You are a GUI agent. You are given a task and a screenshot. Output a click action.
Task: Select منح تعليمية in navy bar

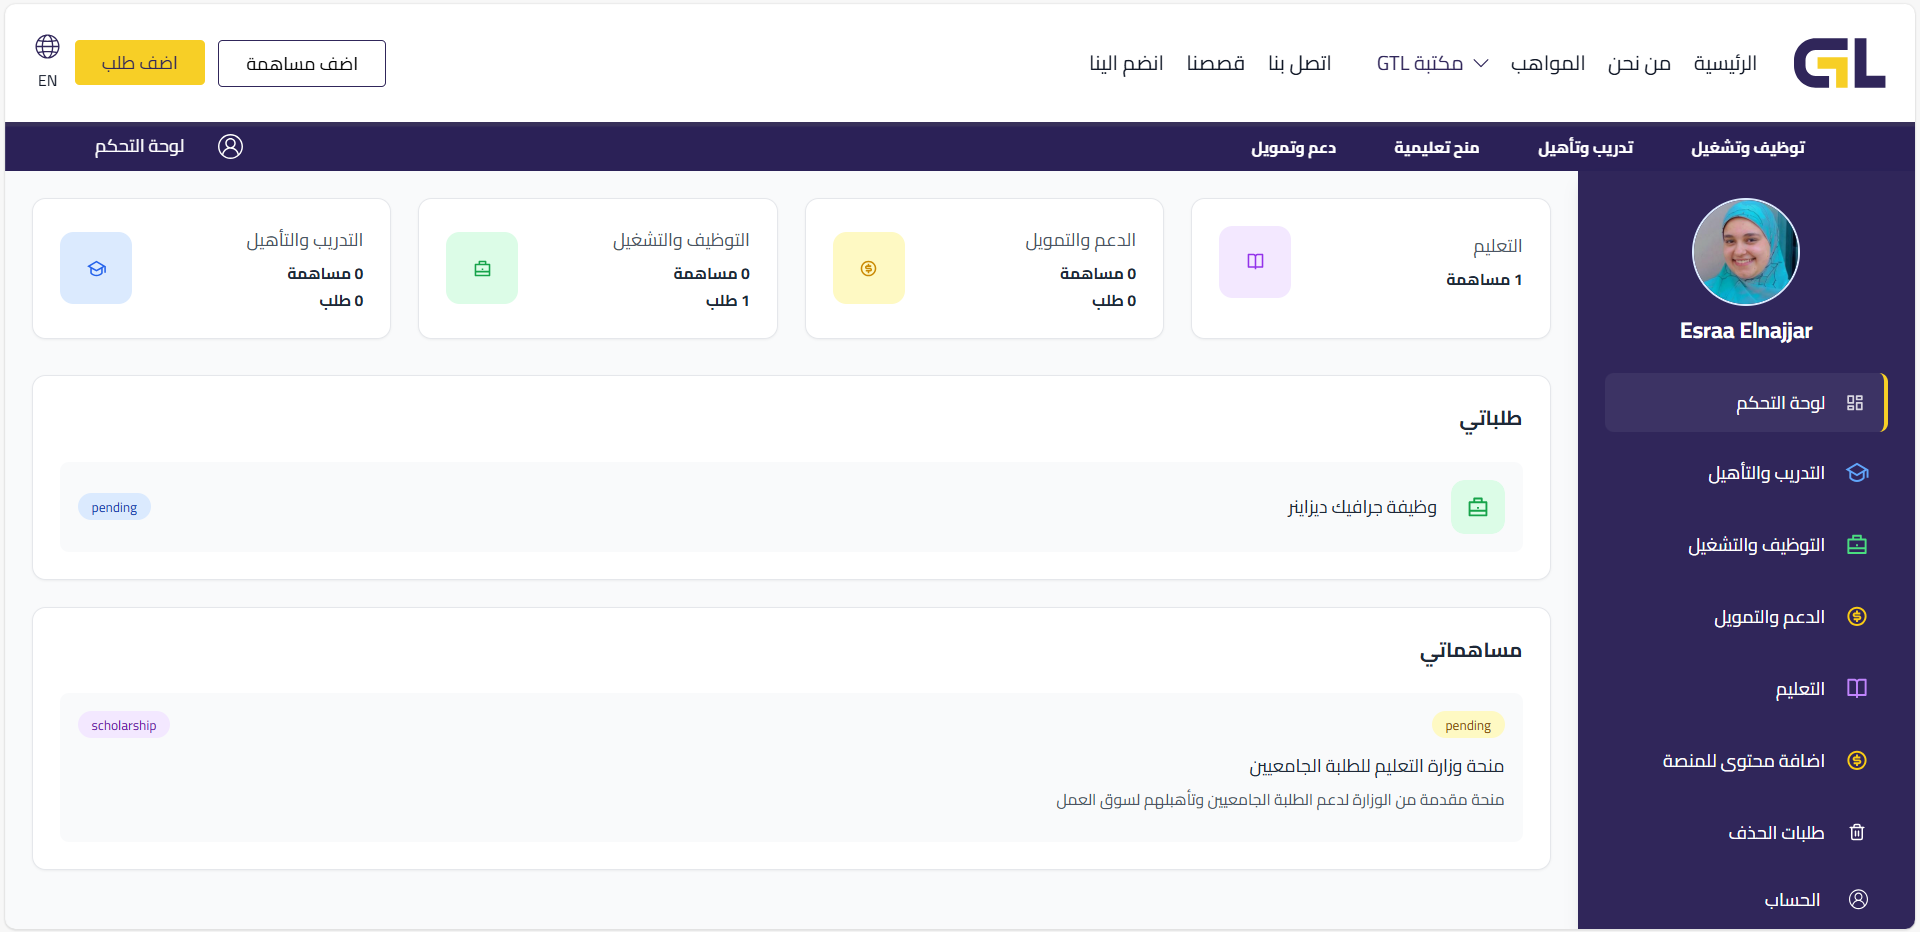(x=1437, y=148)
